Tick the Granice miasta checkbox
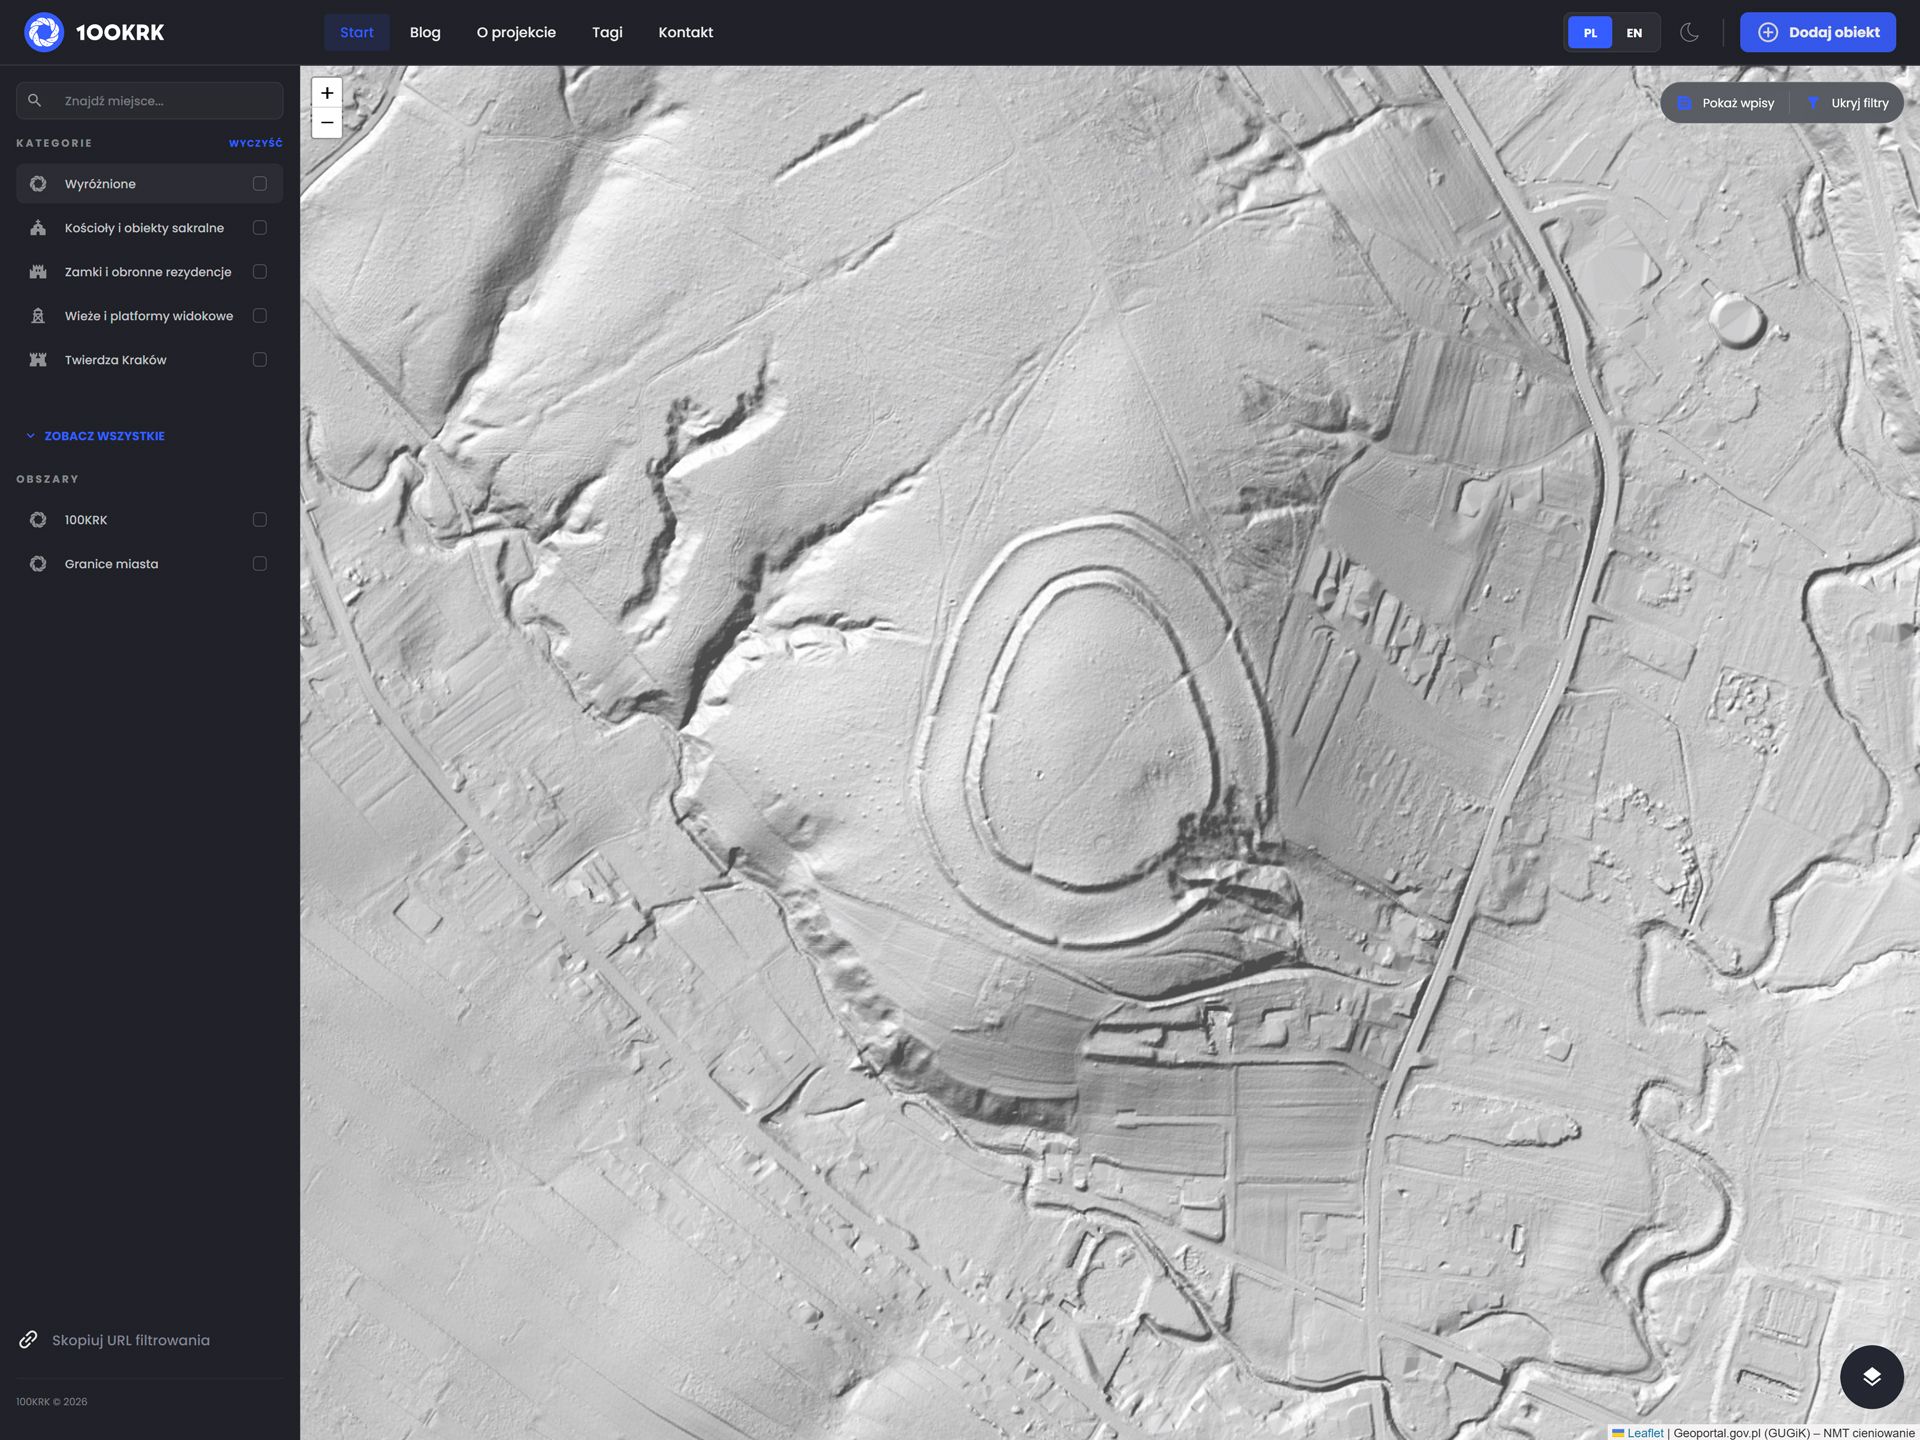This screenshot has height=1440, width=1920. (x=260, y=564)
